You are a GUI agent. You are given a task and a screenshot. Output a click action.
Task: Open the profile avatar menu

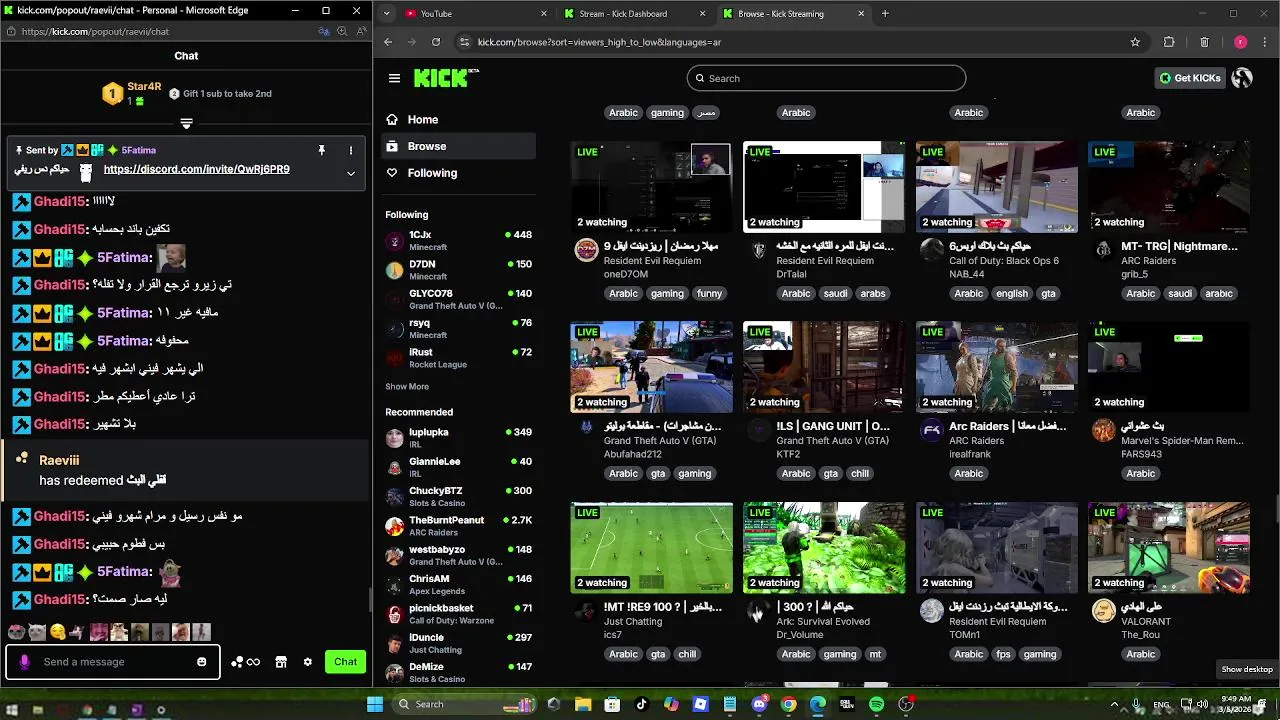tap(1242, 78)
